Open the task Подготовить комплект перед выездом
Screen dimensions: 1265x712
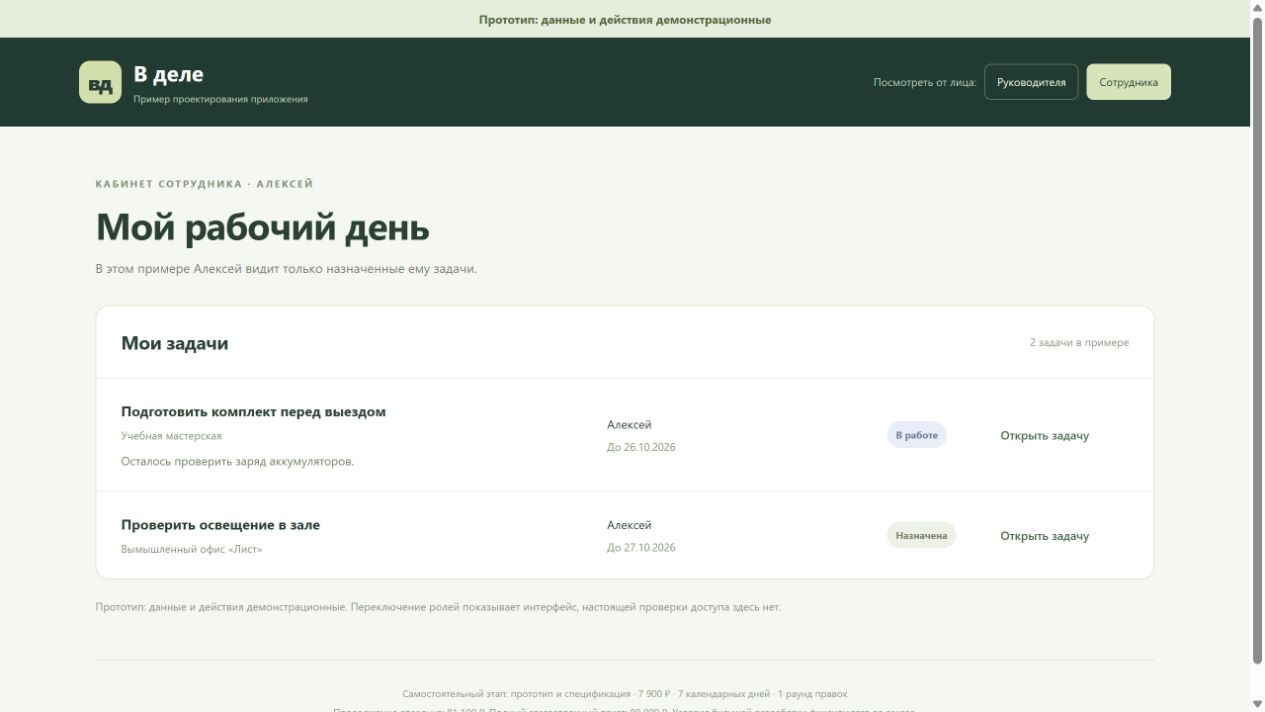point(1044,436)
